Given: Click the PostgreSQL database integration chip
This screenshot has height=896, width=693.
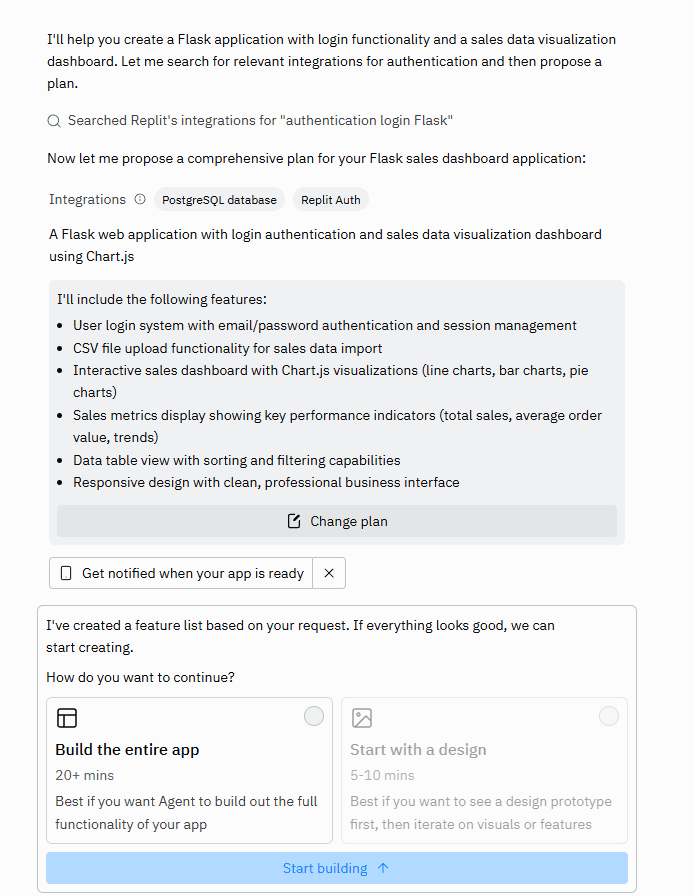Looking at the screenshot, I should tap(219, 199).
